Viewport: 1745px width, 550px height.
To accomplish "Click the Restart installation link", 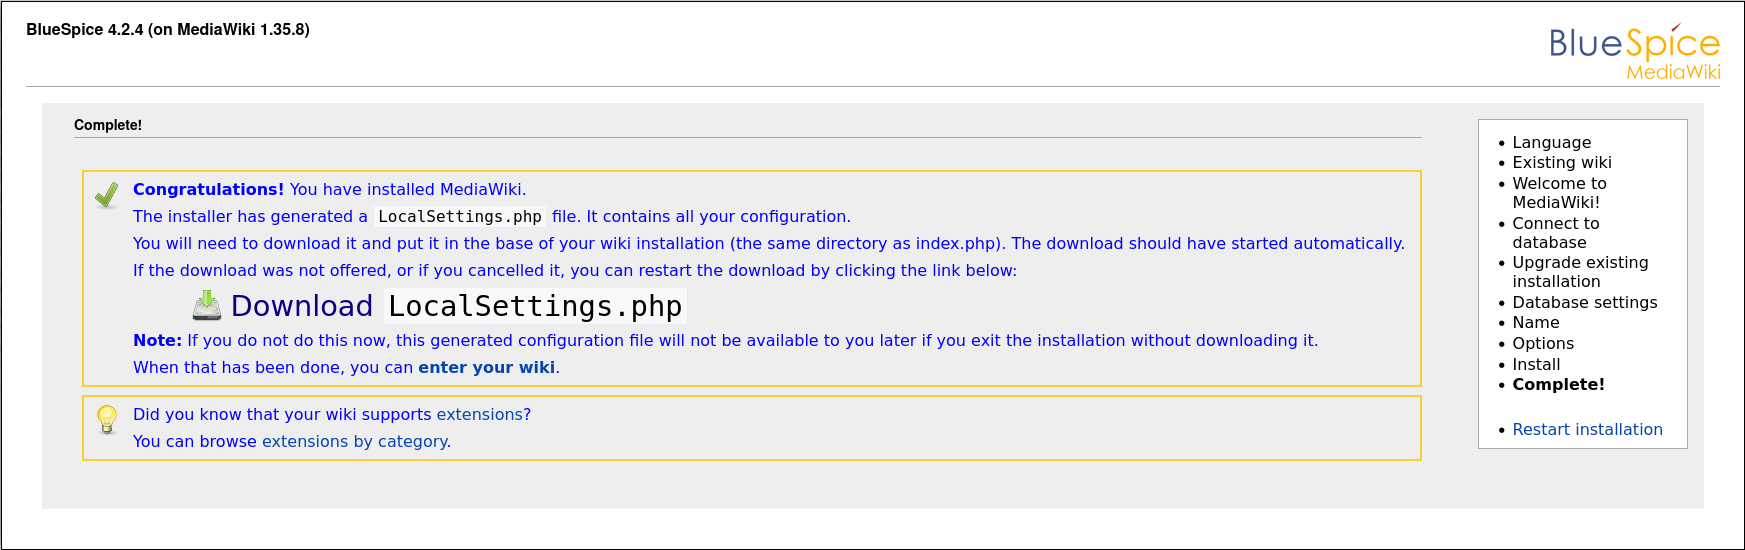I will coord(1587,429).
